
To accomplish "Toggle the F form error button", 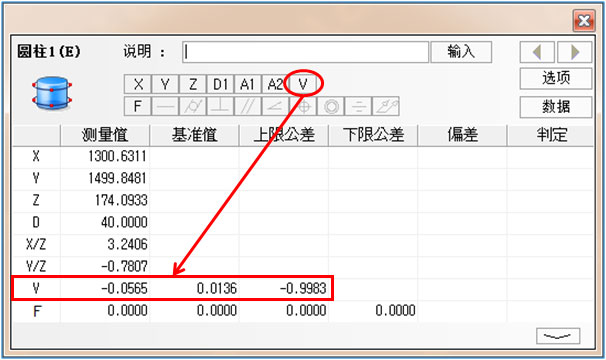I will tap(138, 106).
